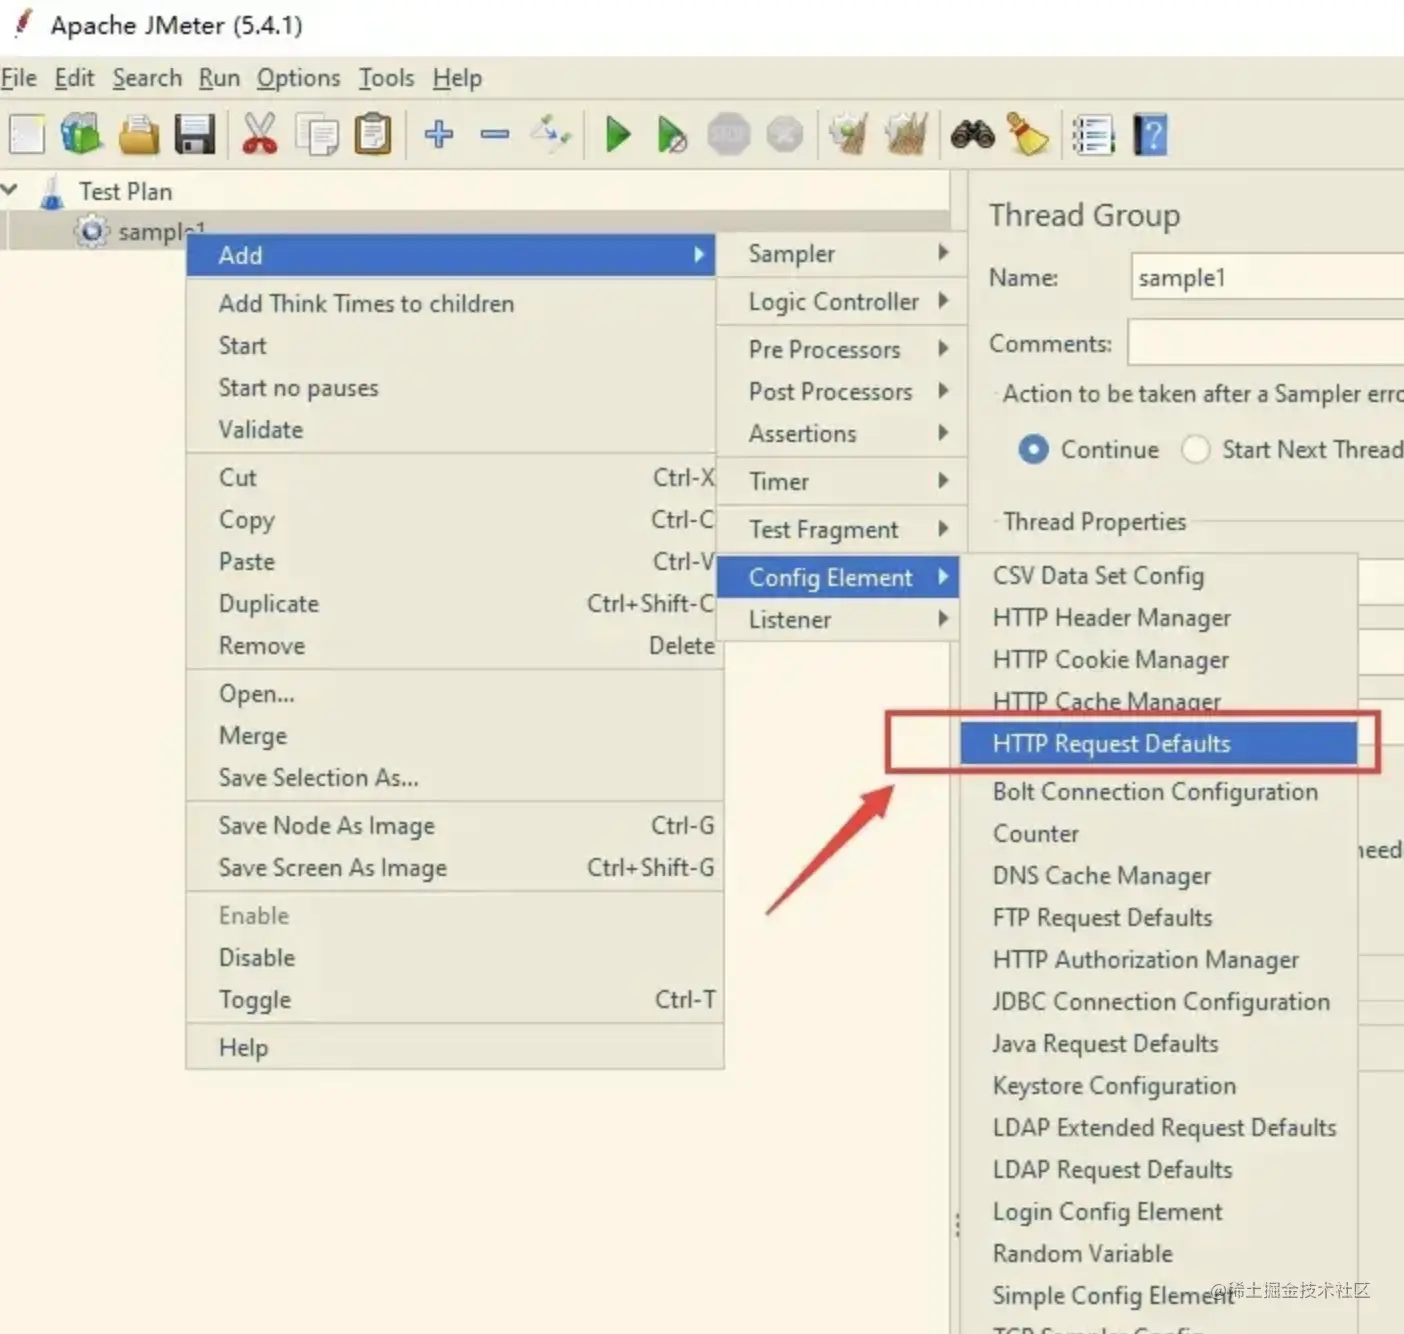Image resolution: width=1404 pixels, height=1334 pixels.
Task: Expand the Logic Controller submenu
Action: click(842, 301)
